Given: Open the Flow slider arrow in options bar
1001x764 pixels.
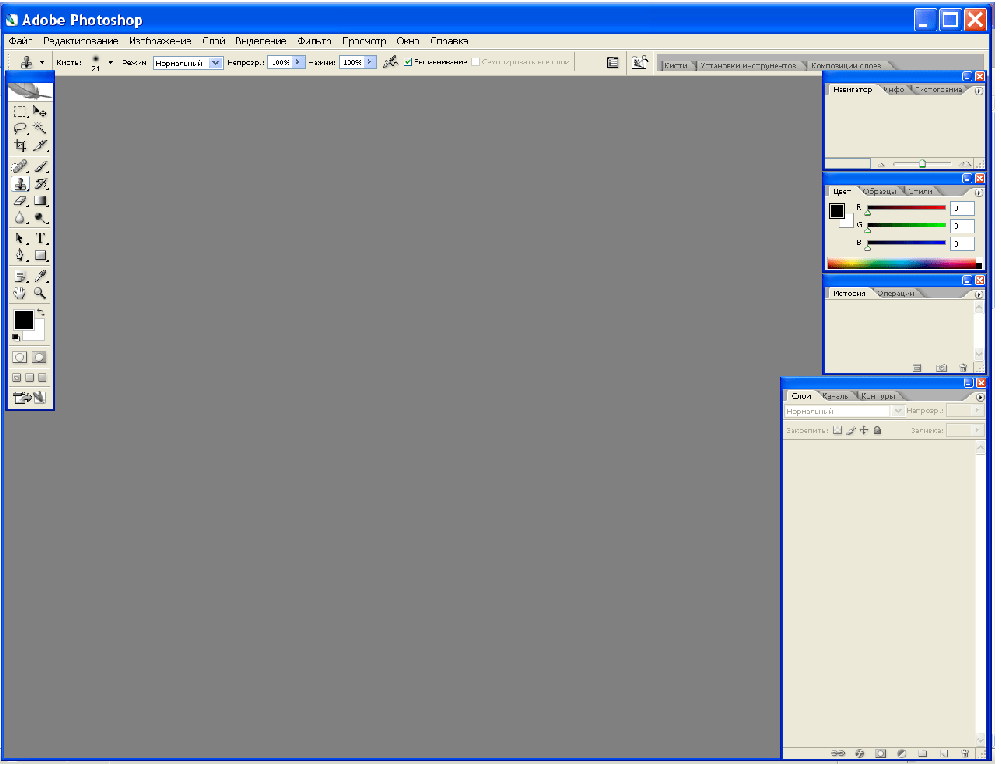Looking at the screenshot, I should click(x=370, y=62).
